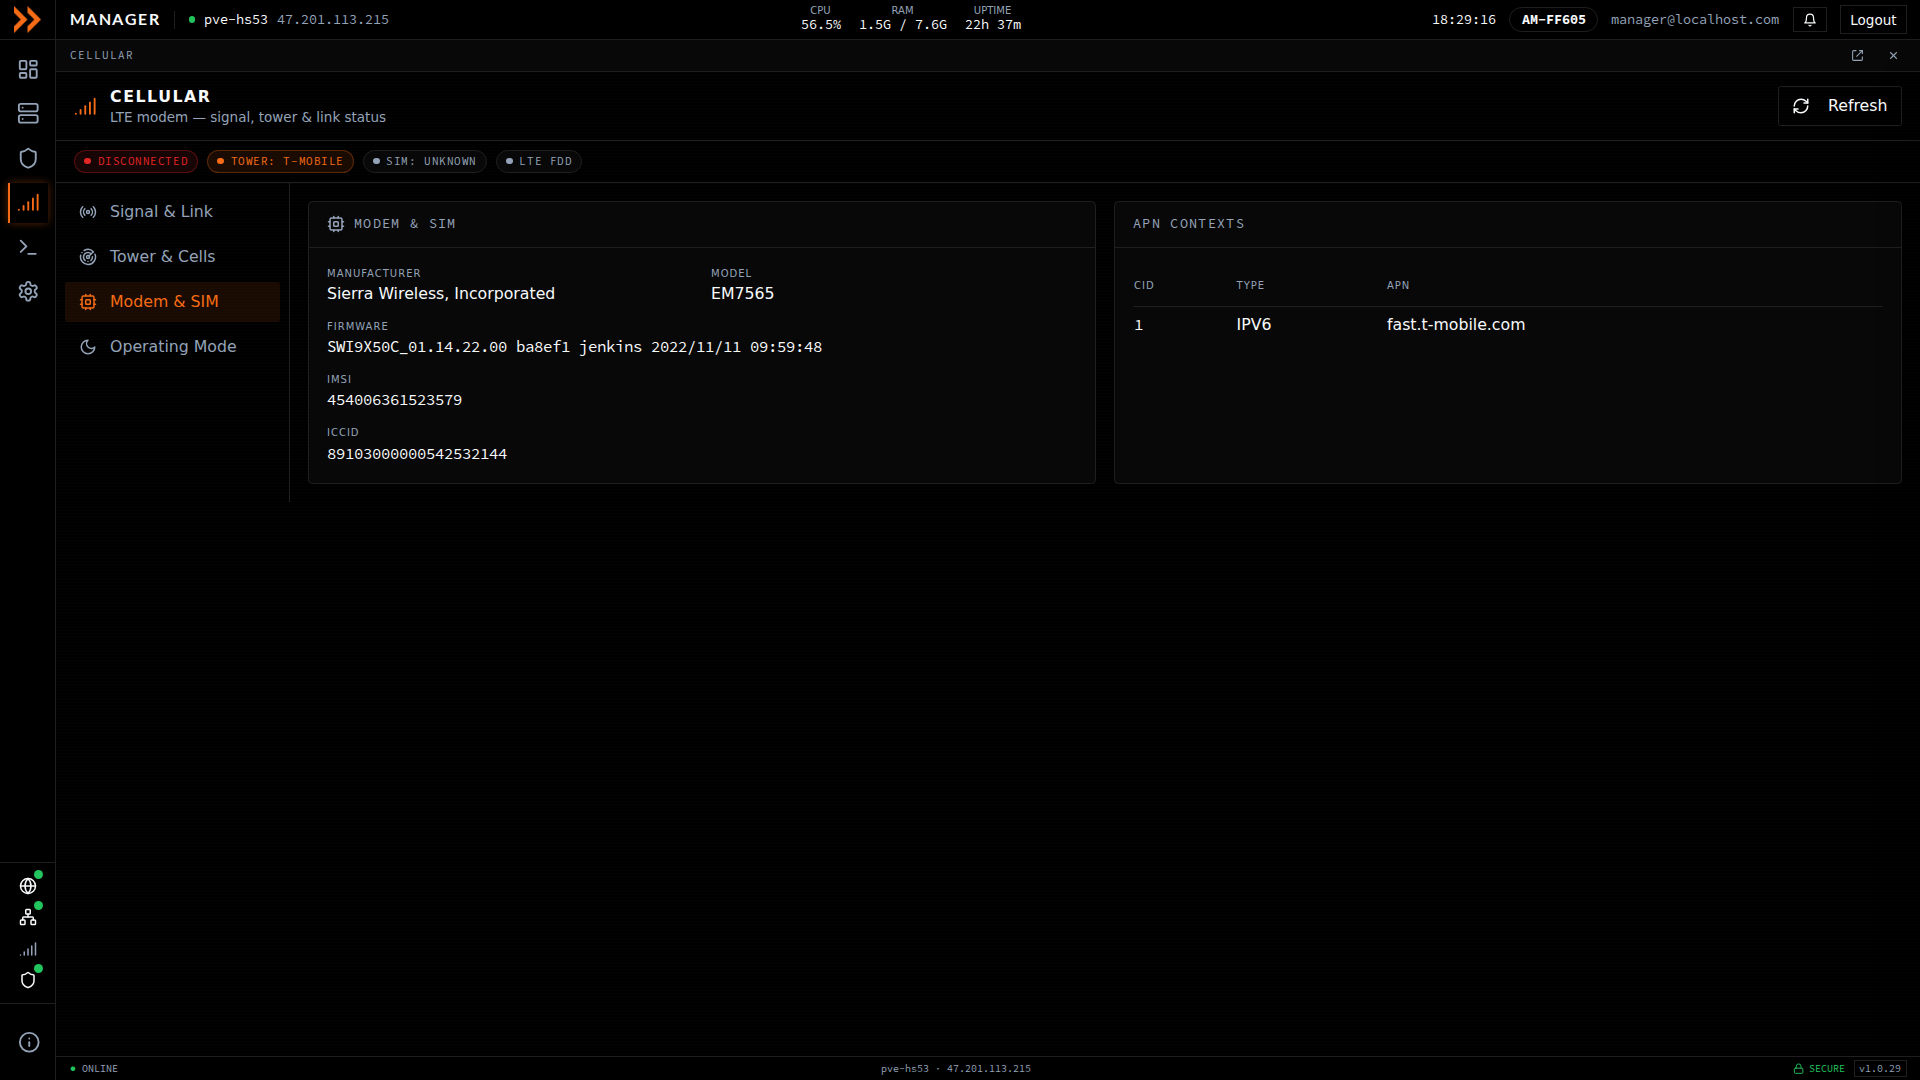Pop out the Cellular panel in new window

[1857, 56]
